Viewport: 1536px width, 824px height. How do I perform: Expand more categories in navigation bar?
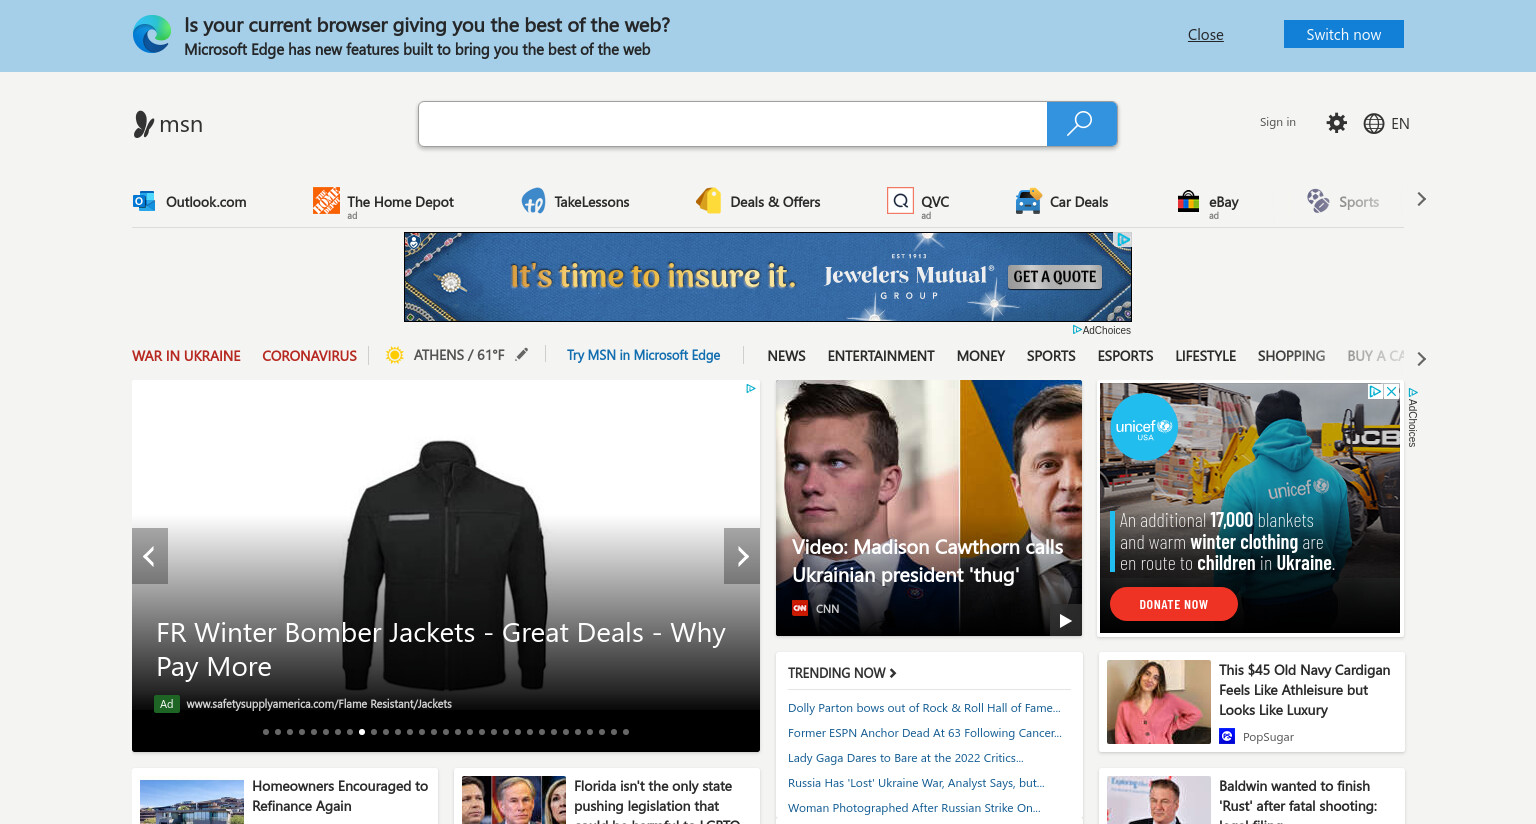[1421, 358]
